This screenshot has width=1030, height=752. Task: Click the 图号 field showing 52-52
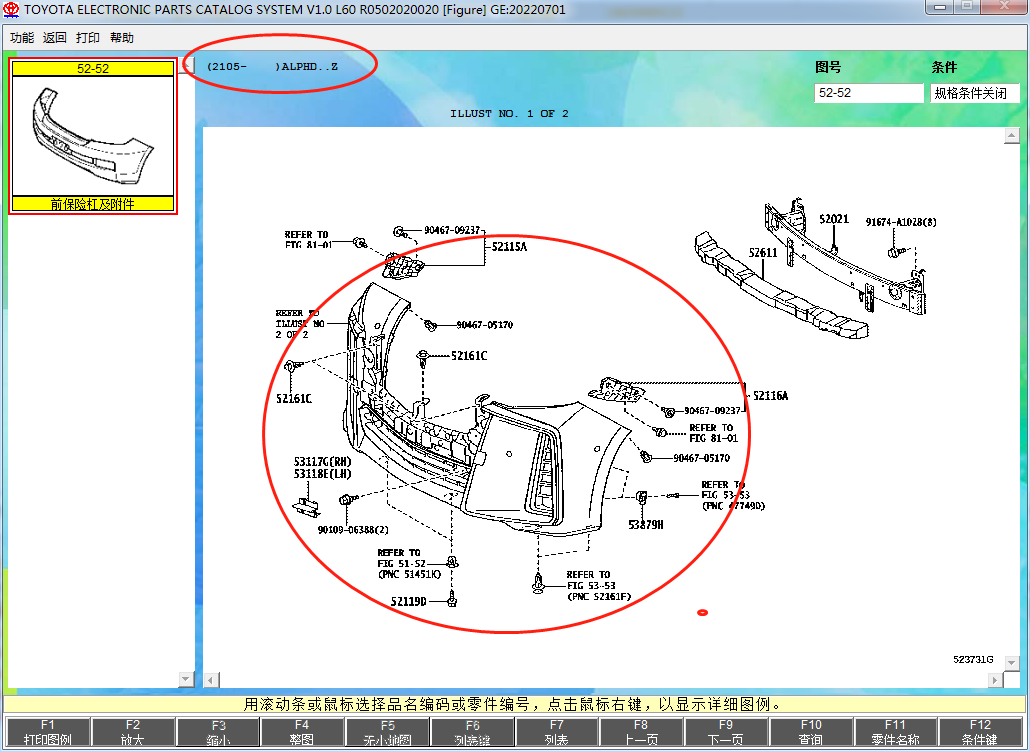tap(868, 93)
